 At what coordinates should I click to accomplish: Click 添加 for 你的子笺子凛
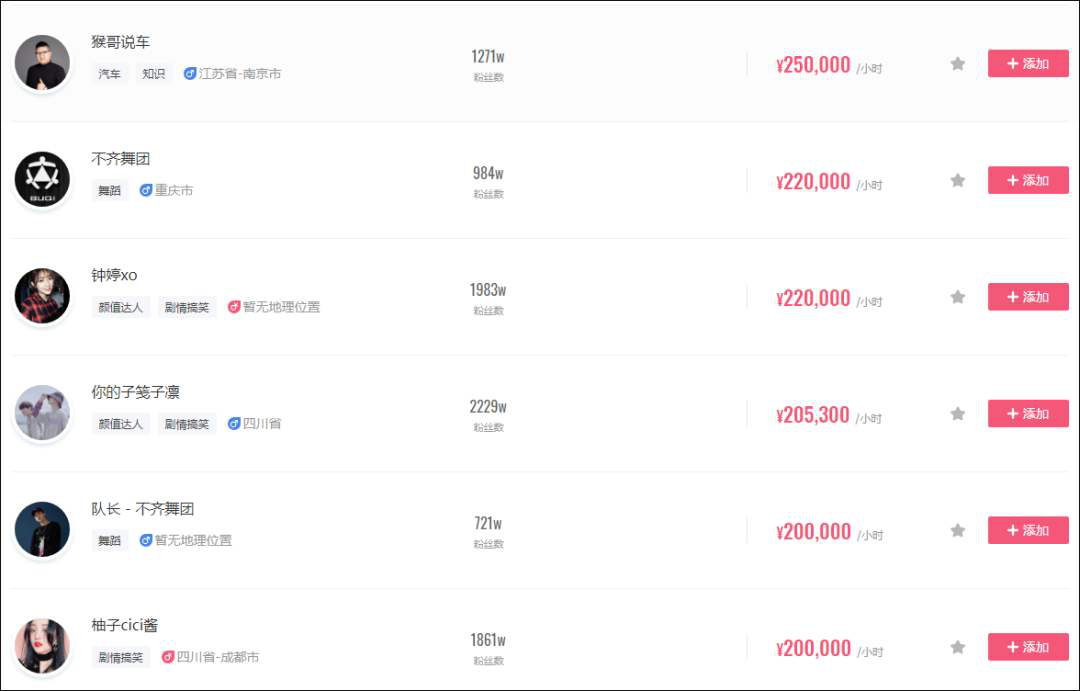(1028, 414)
